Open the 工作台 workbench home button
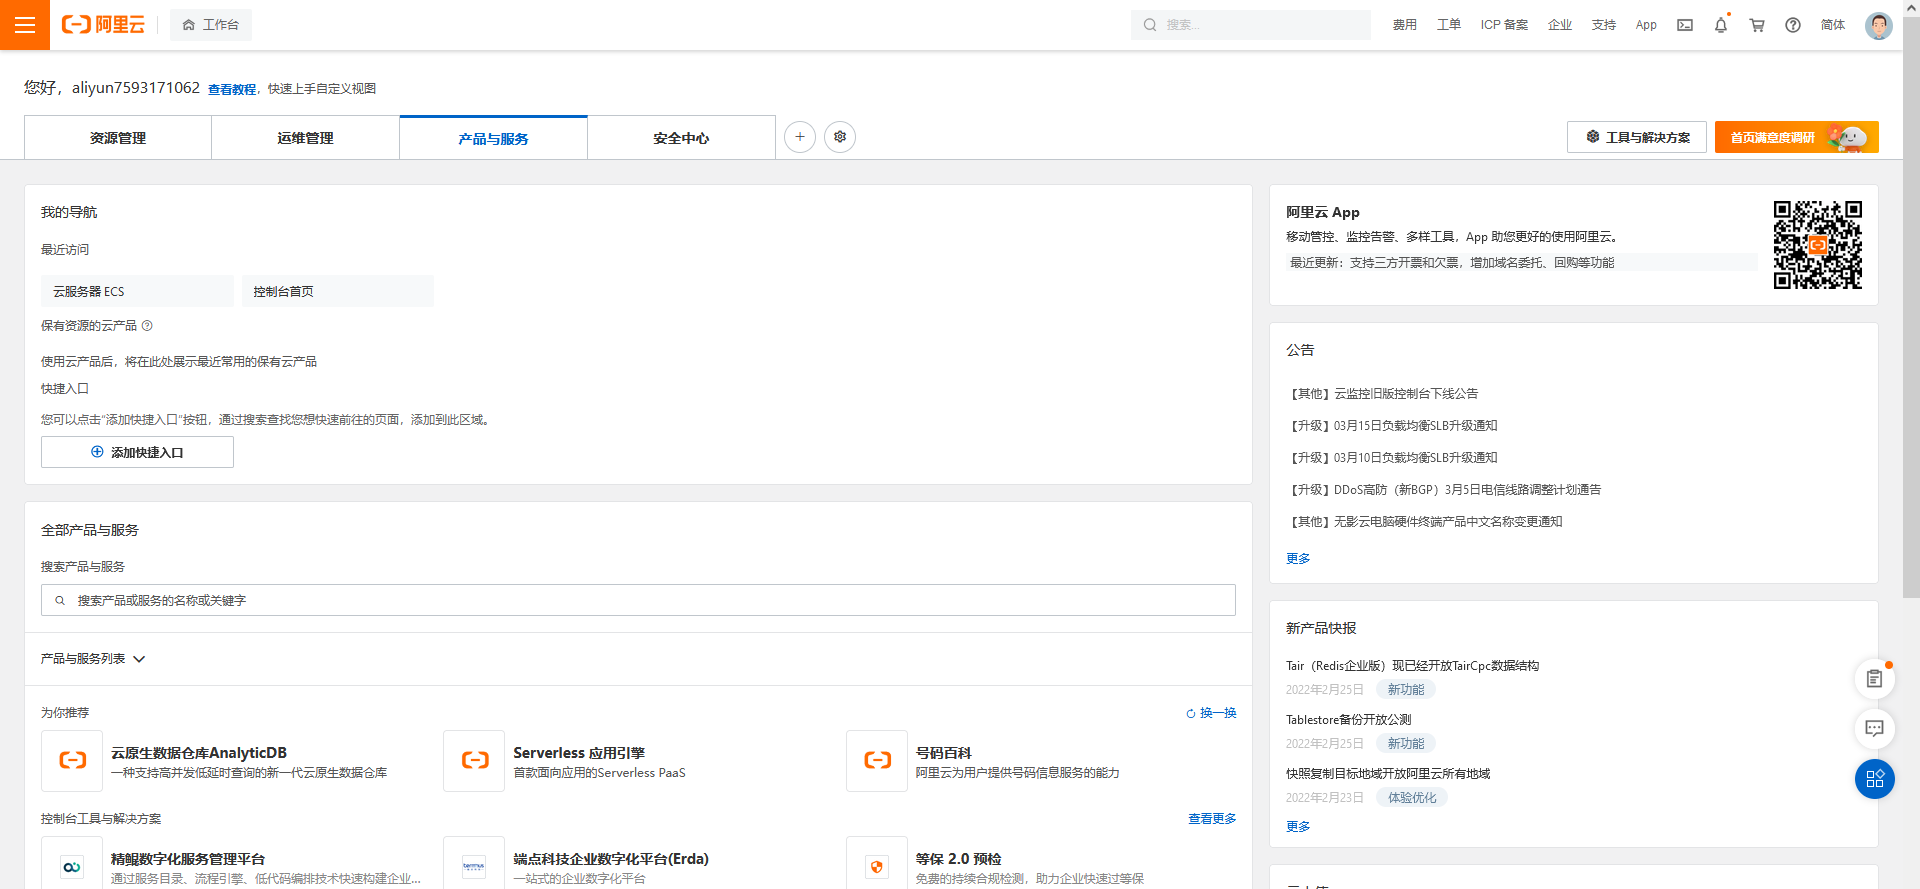The image size is (1920, 889). point(211,25)
